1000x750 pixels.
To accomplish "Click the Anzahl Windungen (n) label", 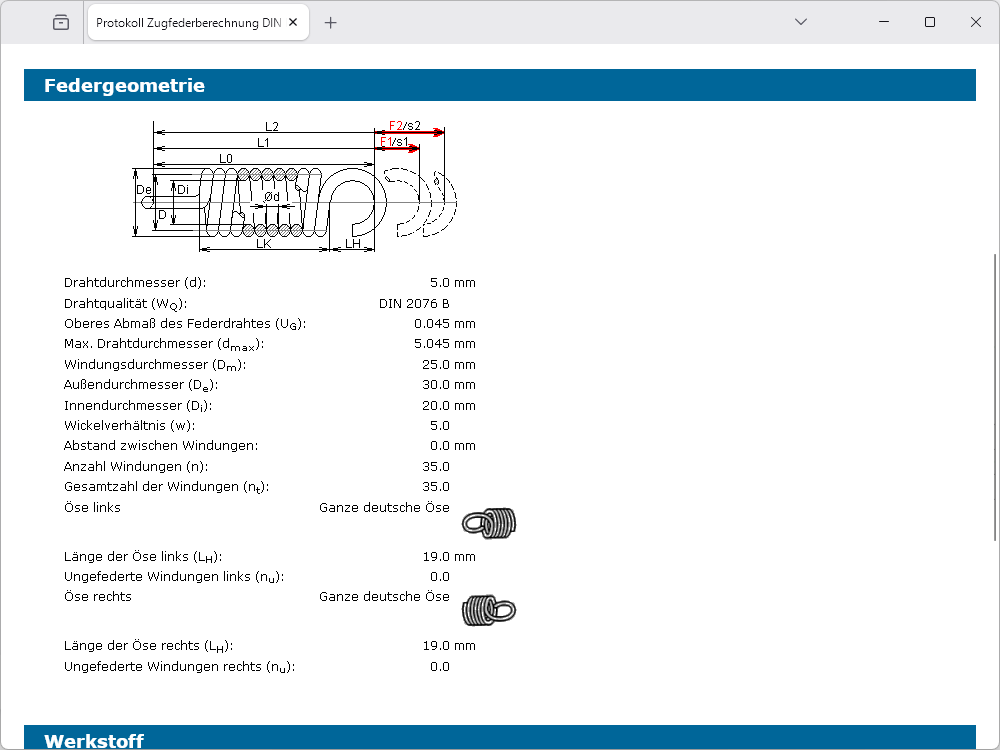I will pos(136,467).
